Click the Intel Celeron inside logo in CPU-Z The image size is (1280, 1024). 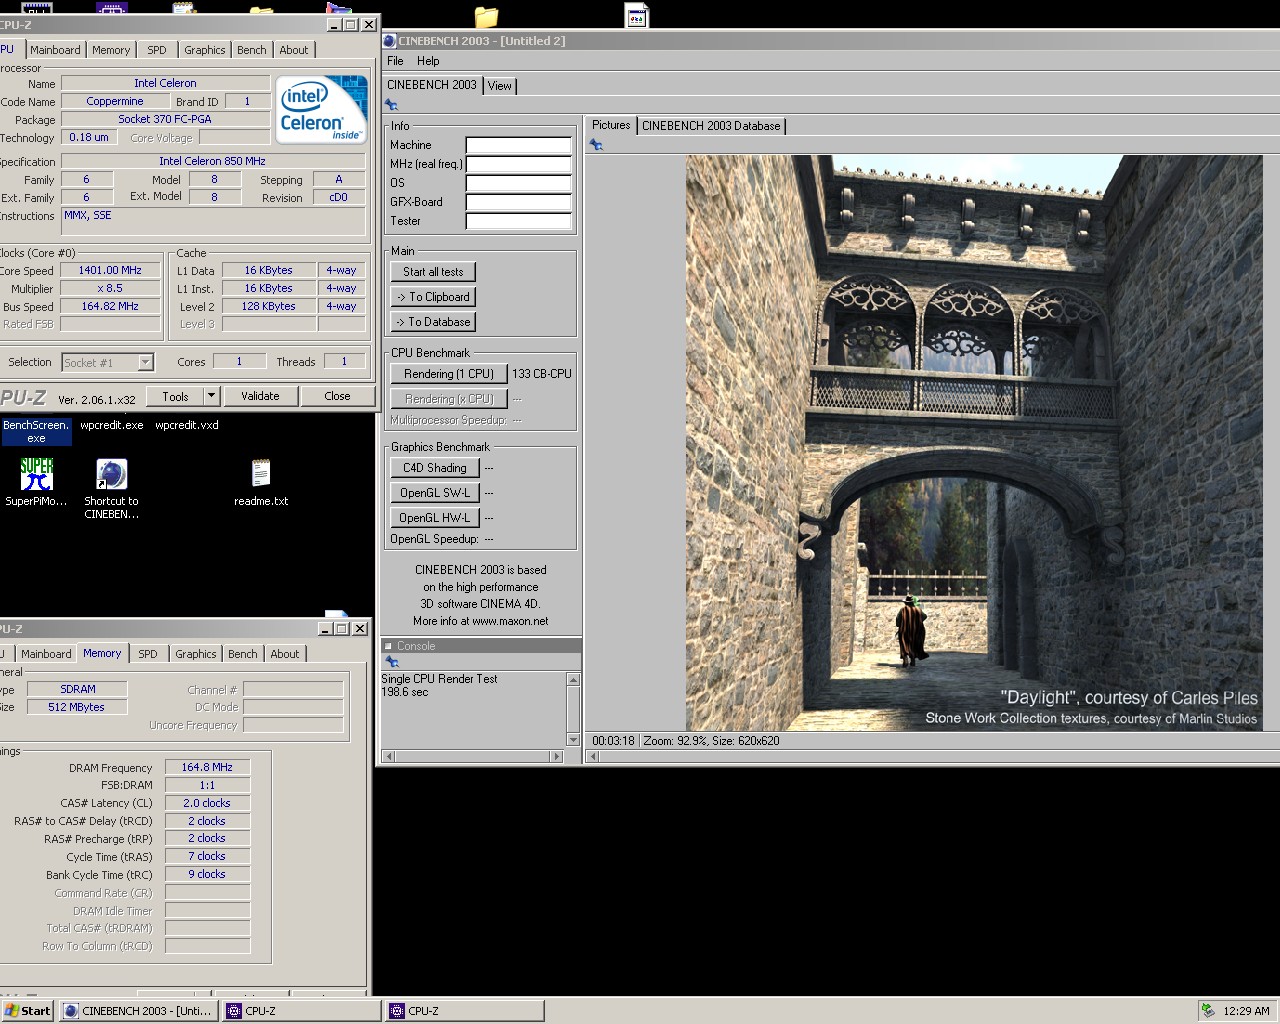[x=321, y=110]
